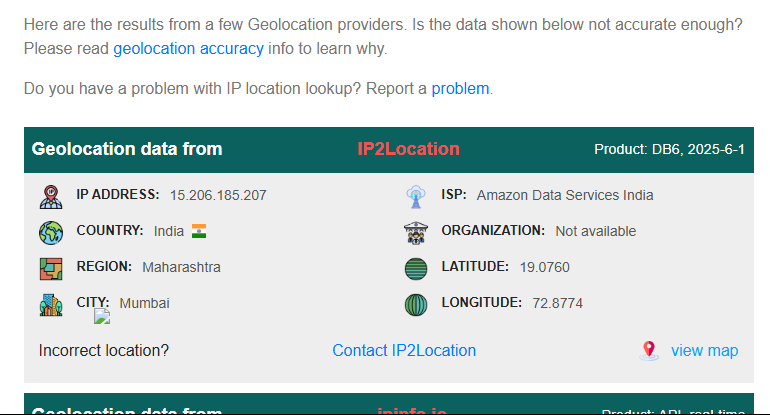Open the Report a problem link

pos(460,88)
